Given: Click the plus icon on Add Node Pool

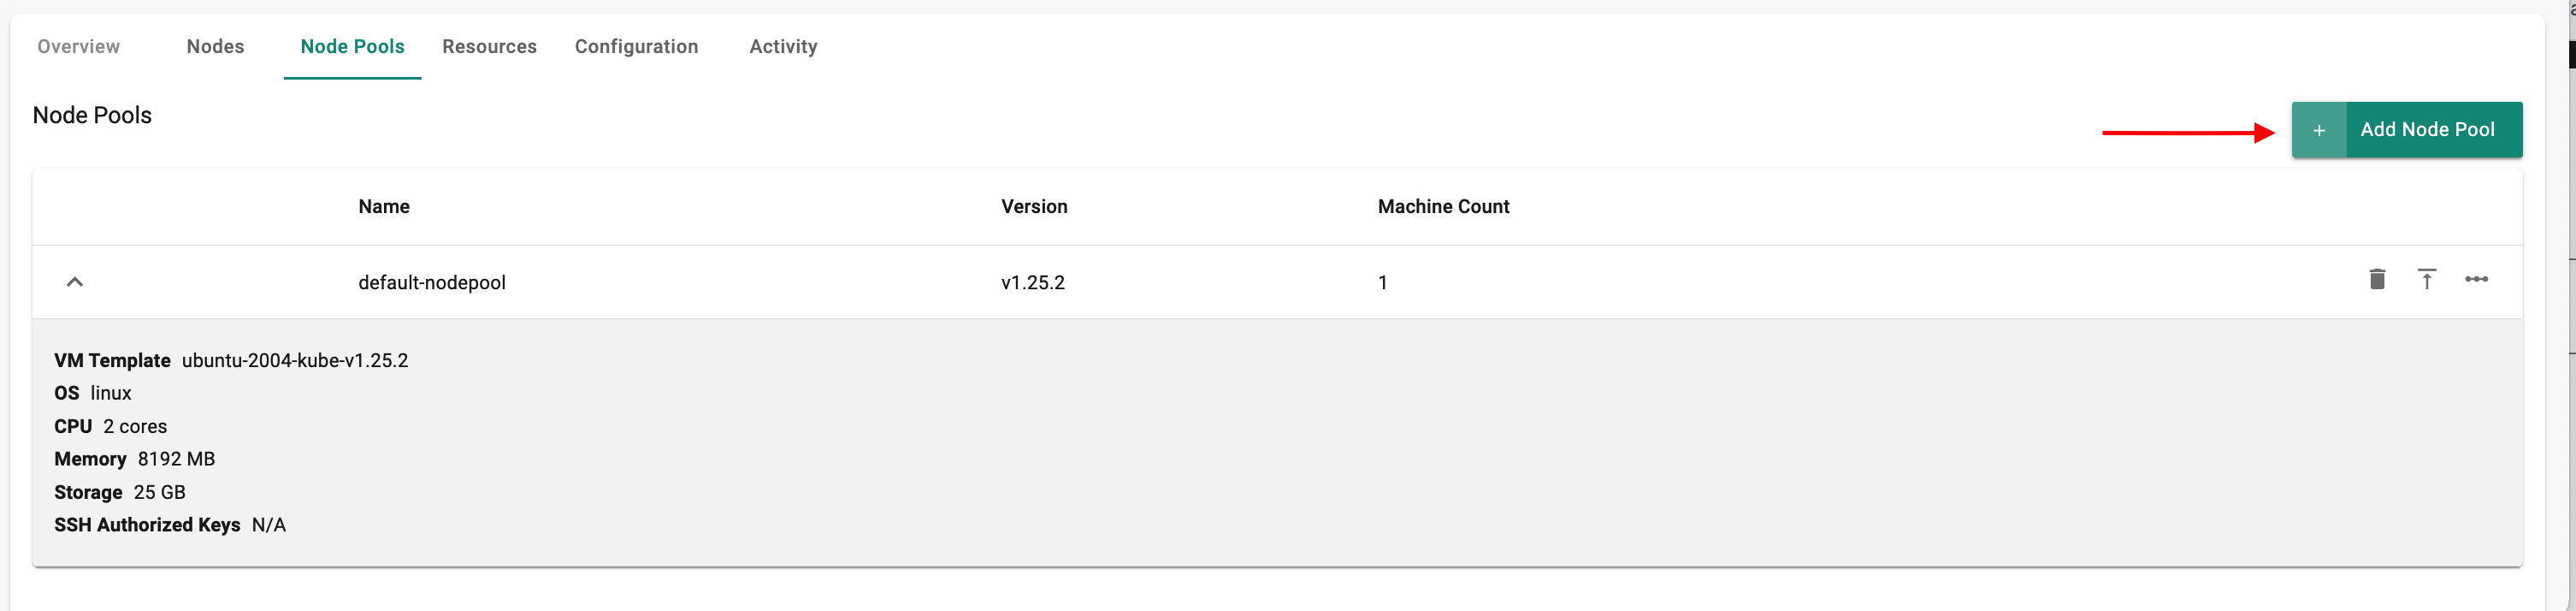Looking at the screenshot, I should click(x=2318, y=130).
